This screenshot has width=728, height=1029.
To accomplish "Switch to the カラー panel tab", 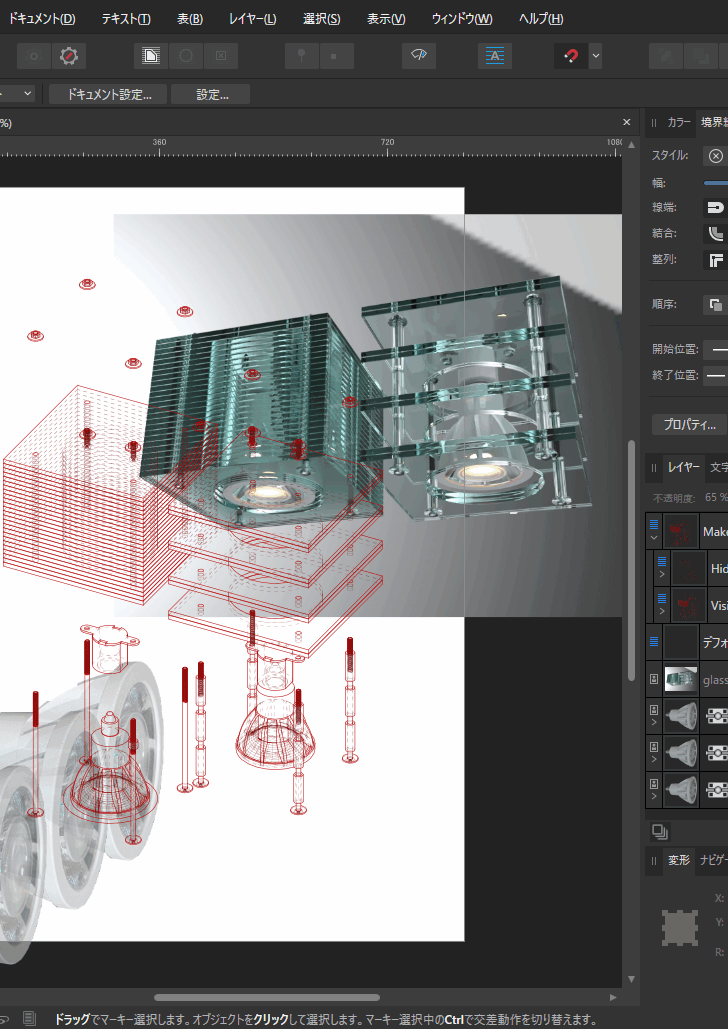I will pyautogui.click(x=679, y=123).
